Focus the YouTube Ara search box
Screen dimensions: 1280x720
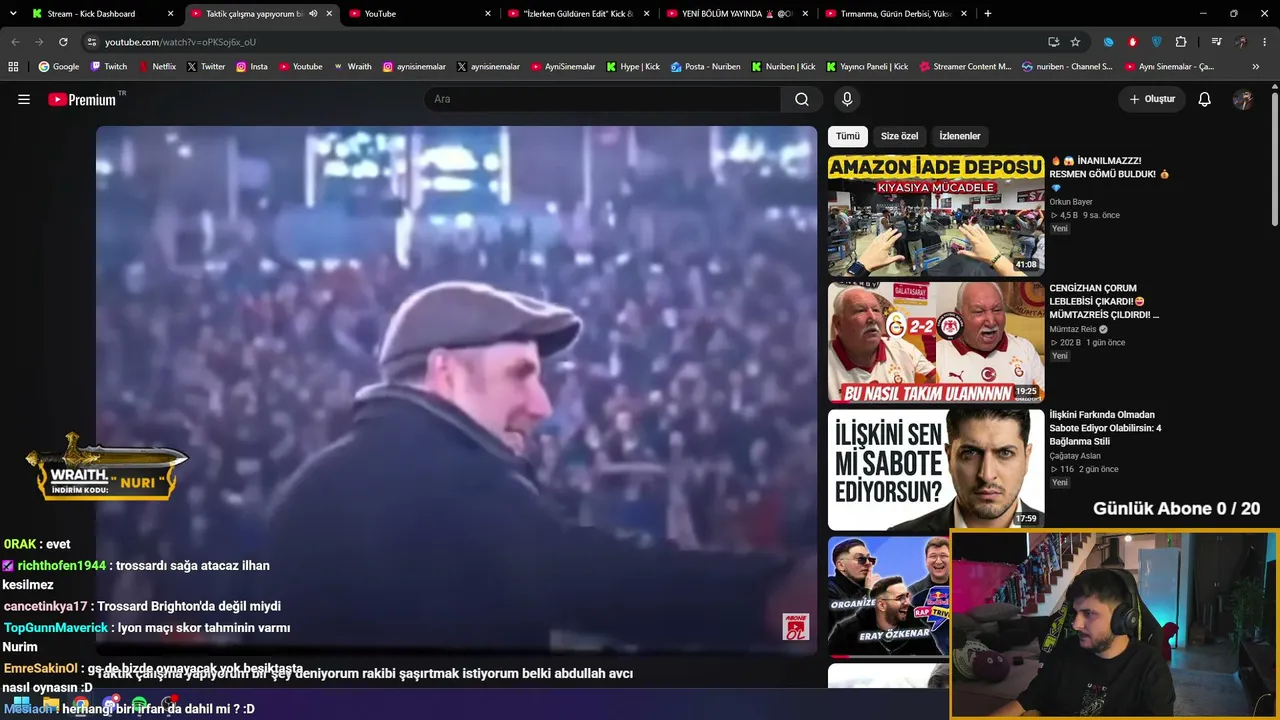click(602, 99)
